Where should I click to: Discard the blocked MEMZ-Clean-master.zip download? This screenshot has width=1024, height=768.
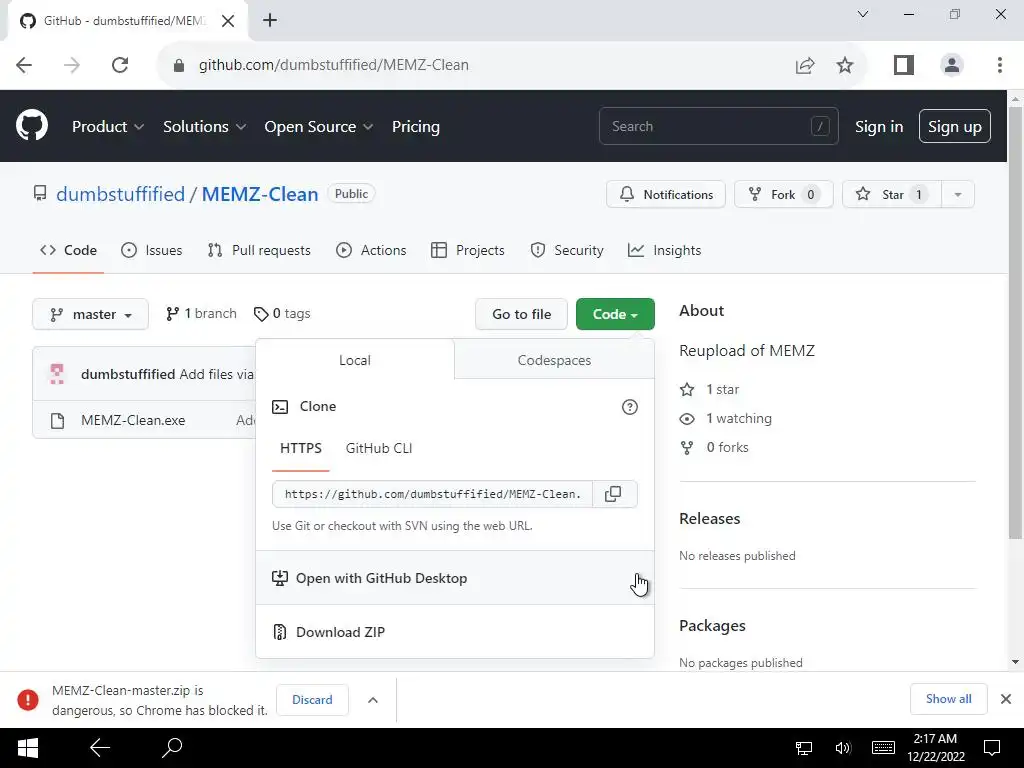pos(312,700)
